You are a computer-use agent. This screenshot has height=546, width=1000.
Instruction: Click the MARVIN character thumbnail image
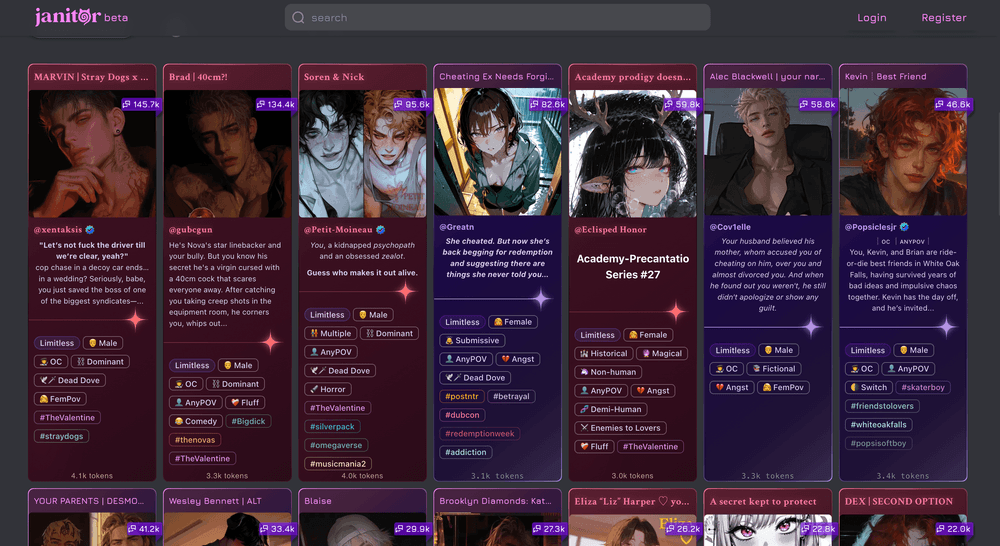point(92,154)
